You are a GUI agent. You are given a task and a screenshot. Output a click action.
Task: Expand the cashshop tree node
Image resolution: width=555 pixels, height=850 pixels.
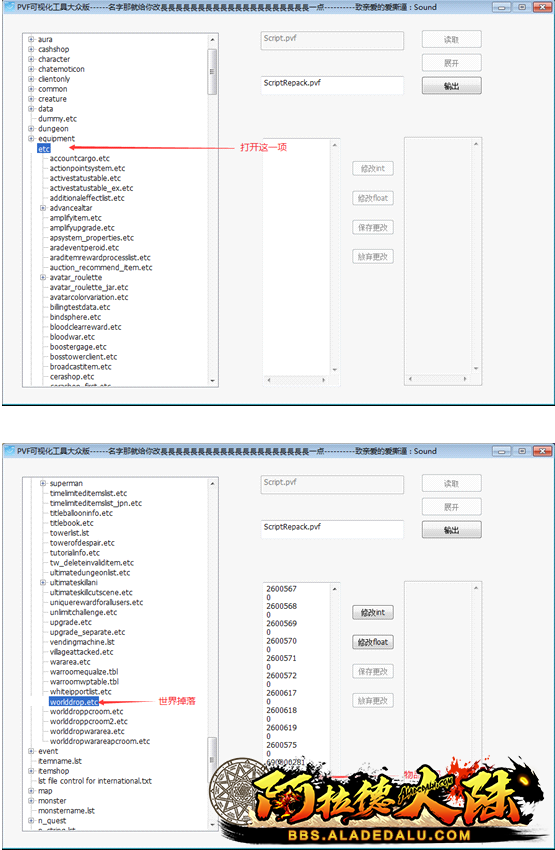[x=31, y=49]
